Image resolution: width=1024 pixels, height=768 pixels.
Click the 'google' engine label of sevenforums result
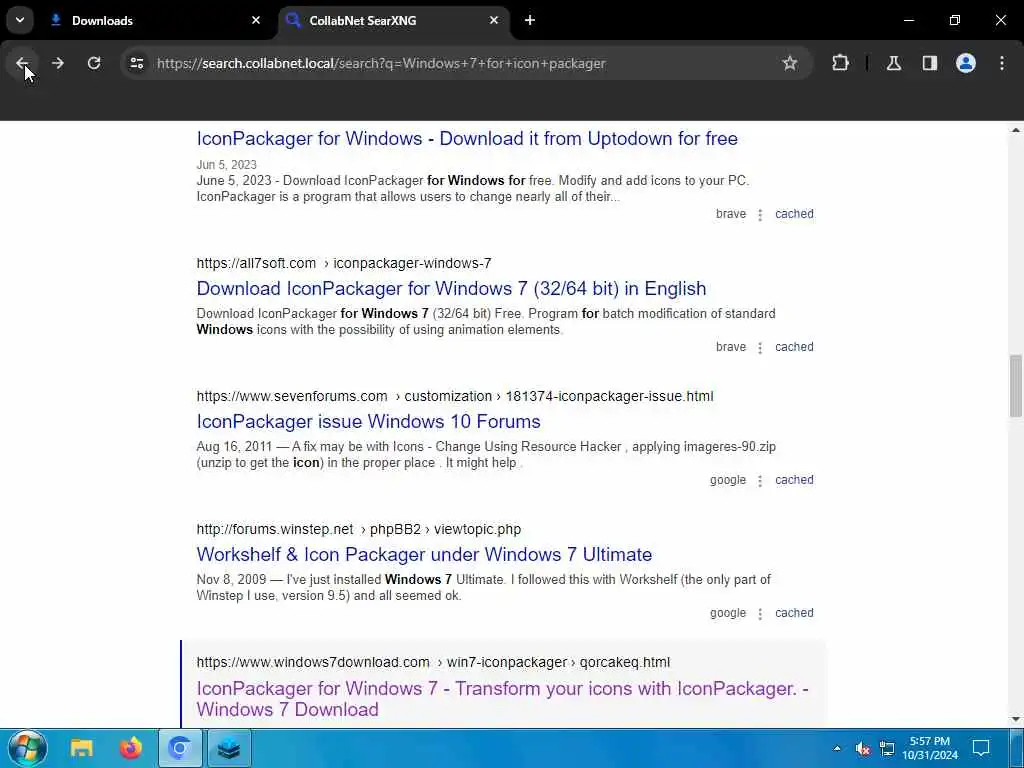728,480
